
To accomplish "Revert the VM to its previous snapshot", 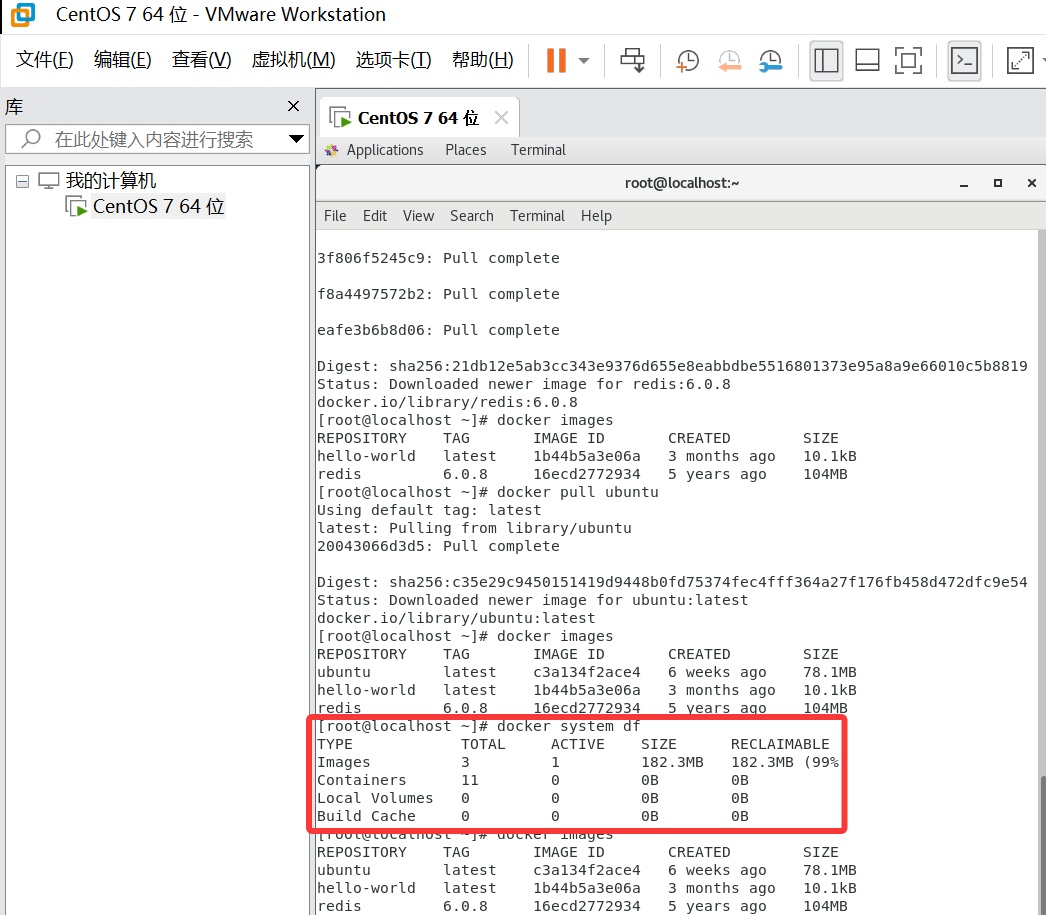I will (x=729, y=61).
